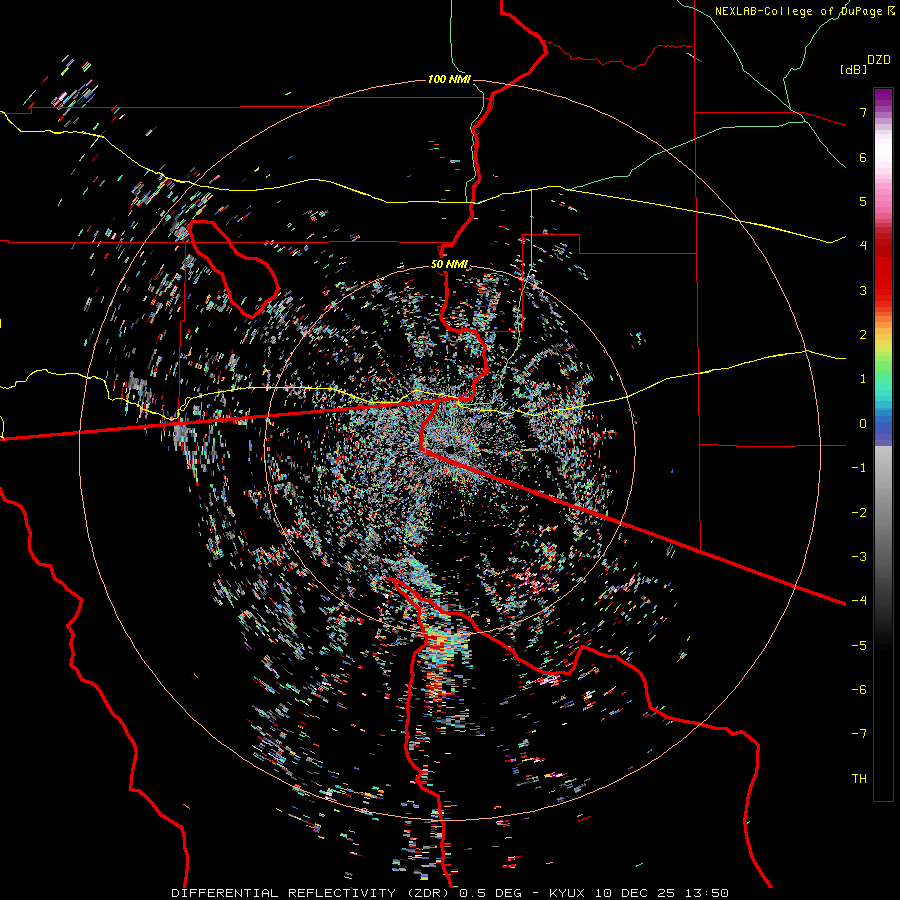Click the 50 NMI range ring label
Image resolution: width=900 pixels, height=900 pixels.
(449, 265)
